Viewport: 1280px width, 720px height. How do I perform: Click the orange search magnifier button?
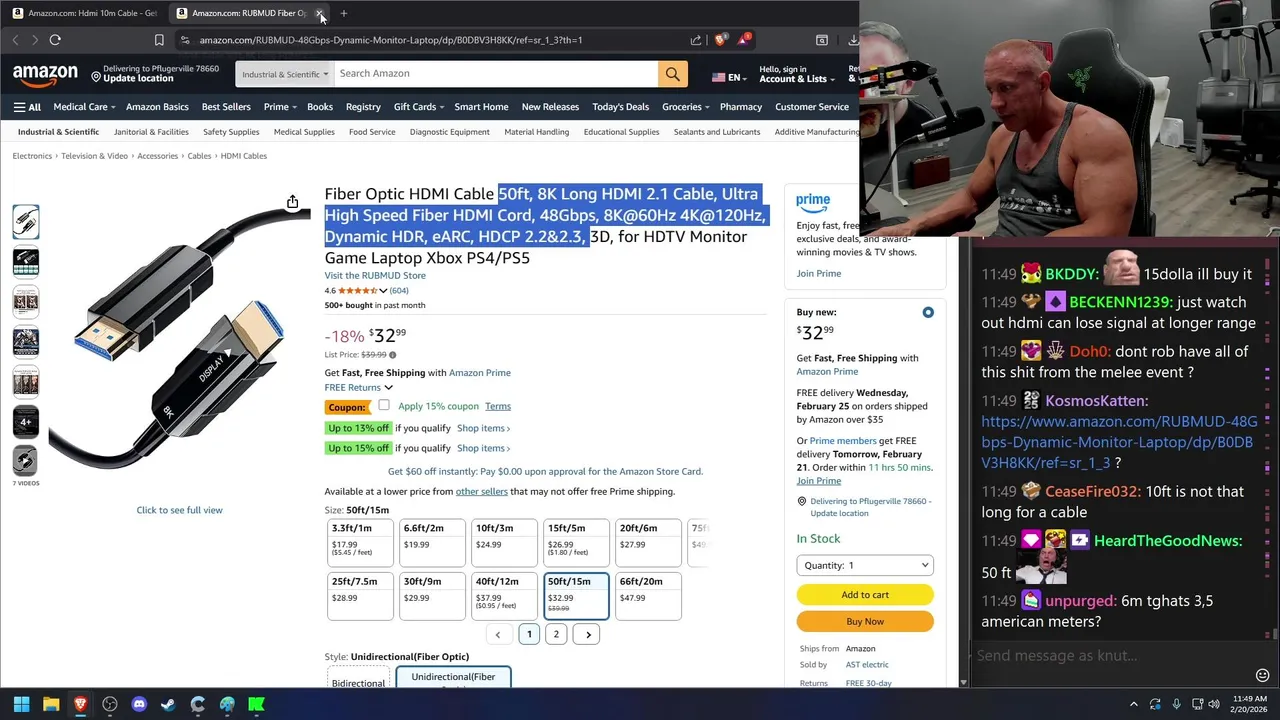tap(672, 74)
